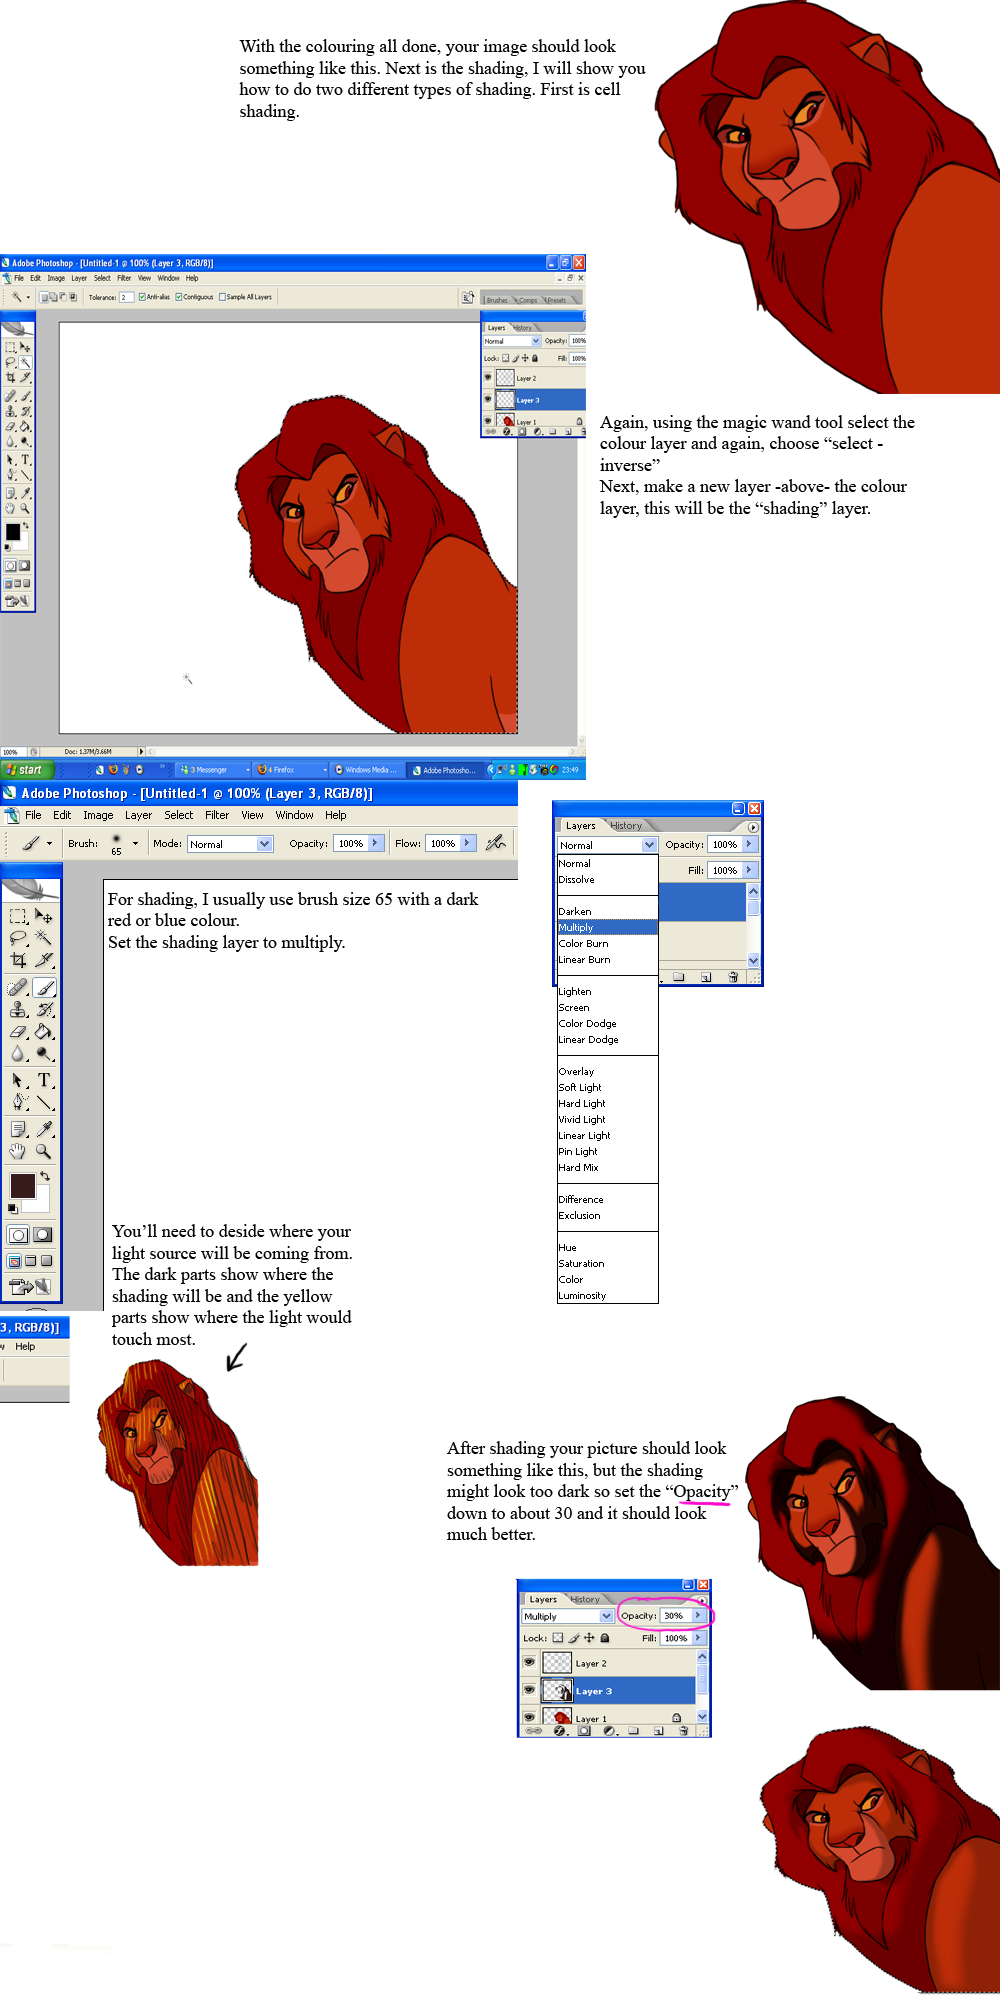Image resolution: width=1000 pixels, height=2000 pixels.
Task: Add layer mask in the 30% opacity Layers panel
Action: (584, 1731)
